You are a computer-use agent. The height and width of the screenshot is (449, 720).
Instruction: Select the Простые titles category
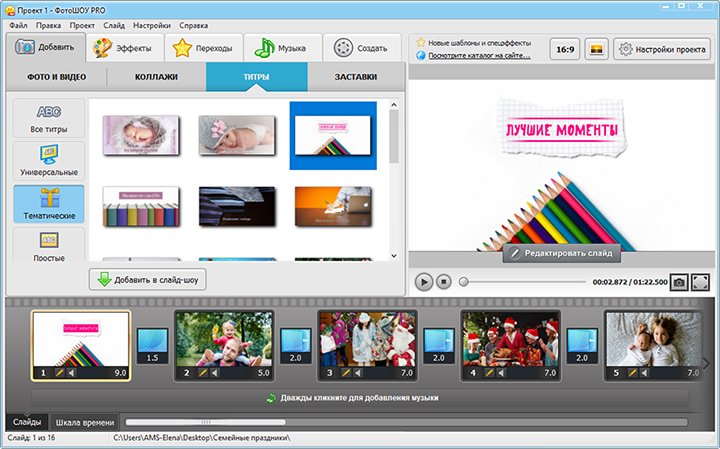pos(48,246)
